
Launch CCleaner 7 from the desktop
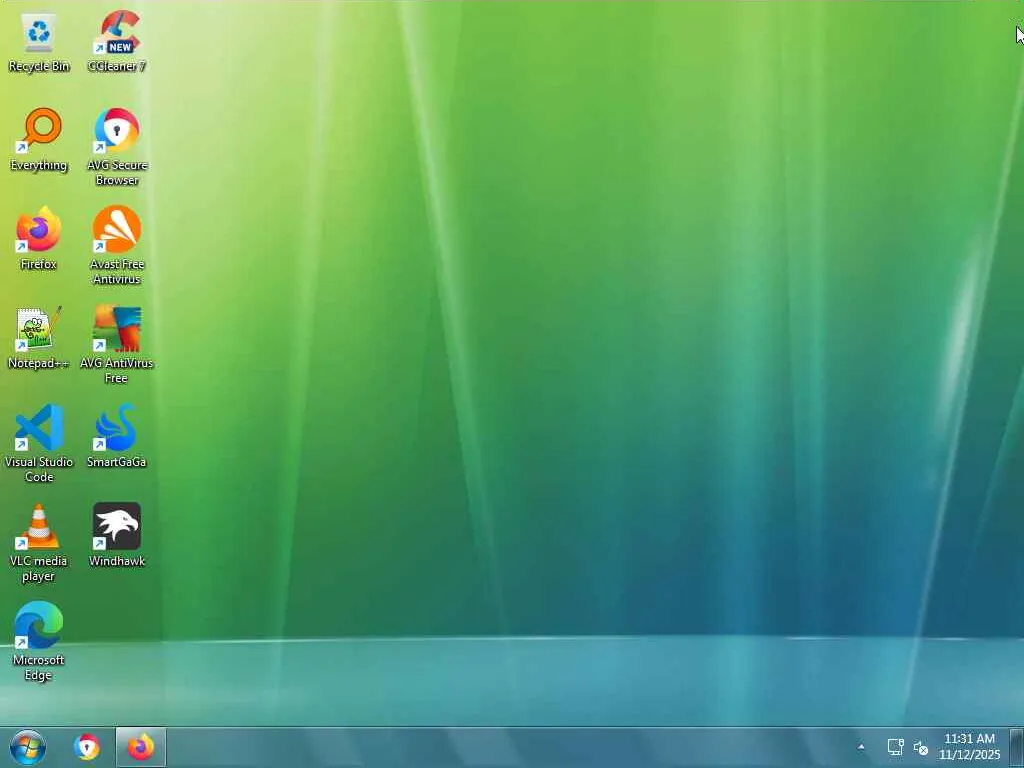(x=117, y=42)
